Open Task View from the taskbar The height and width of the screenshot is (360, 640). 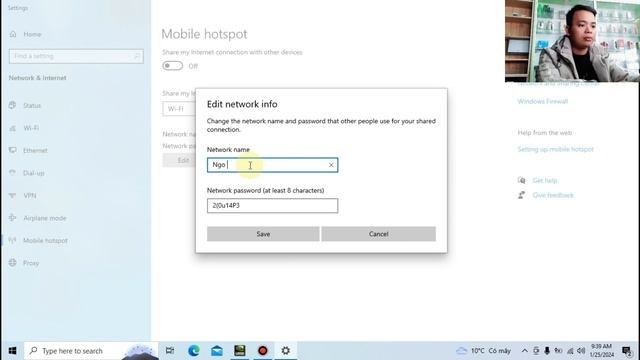pos(170,351)
